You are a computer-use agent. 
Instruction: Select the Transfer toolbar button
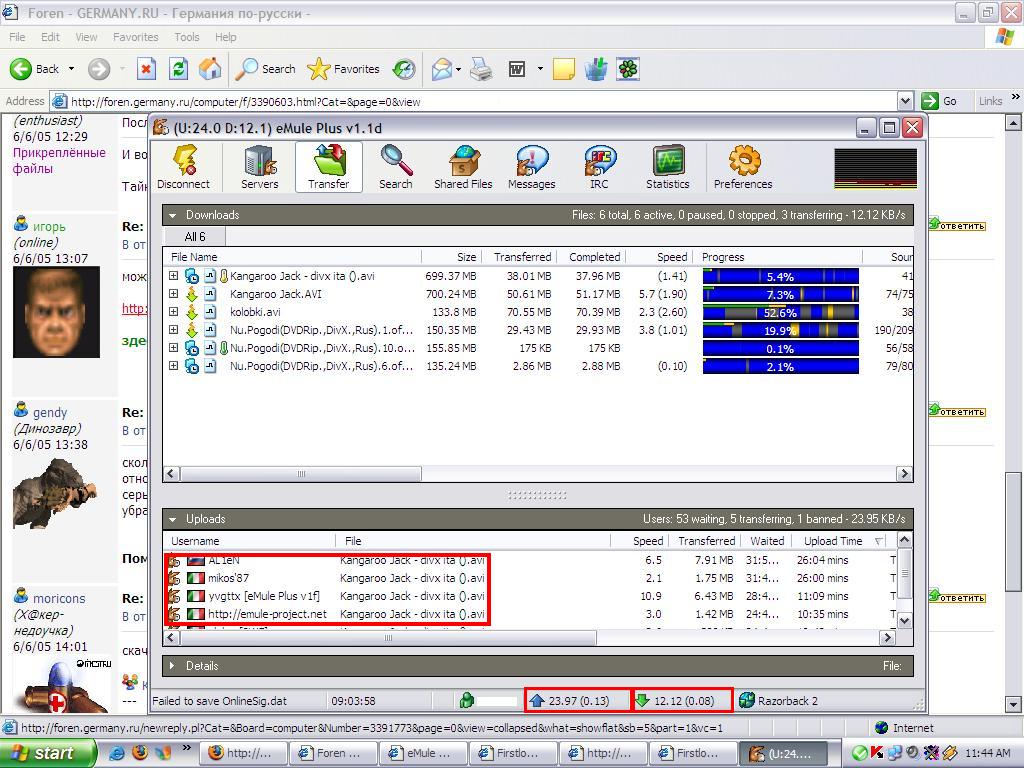[x=328, y=167]
